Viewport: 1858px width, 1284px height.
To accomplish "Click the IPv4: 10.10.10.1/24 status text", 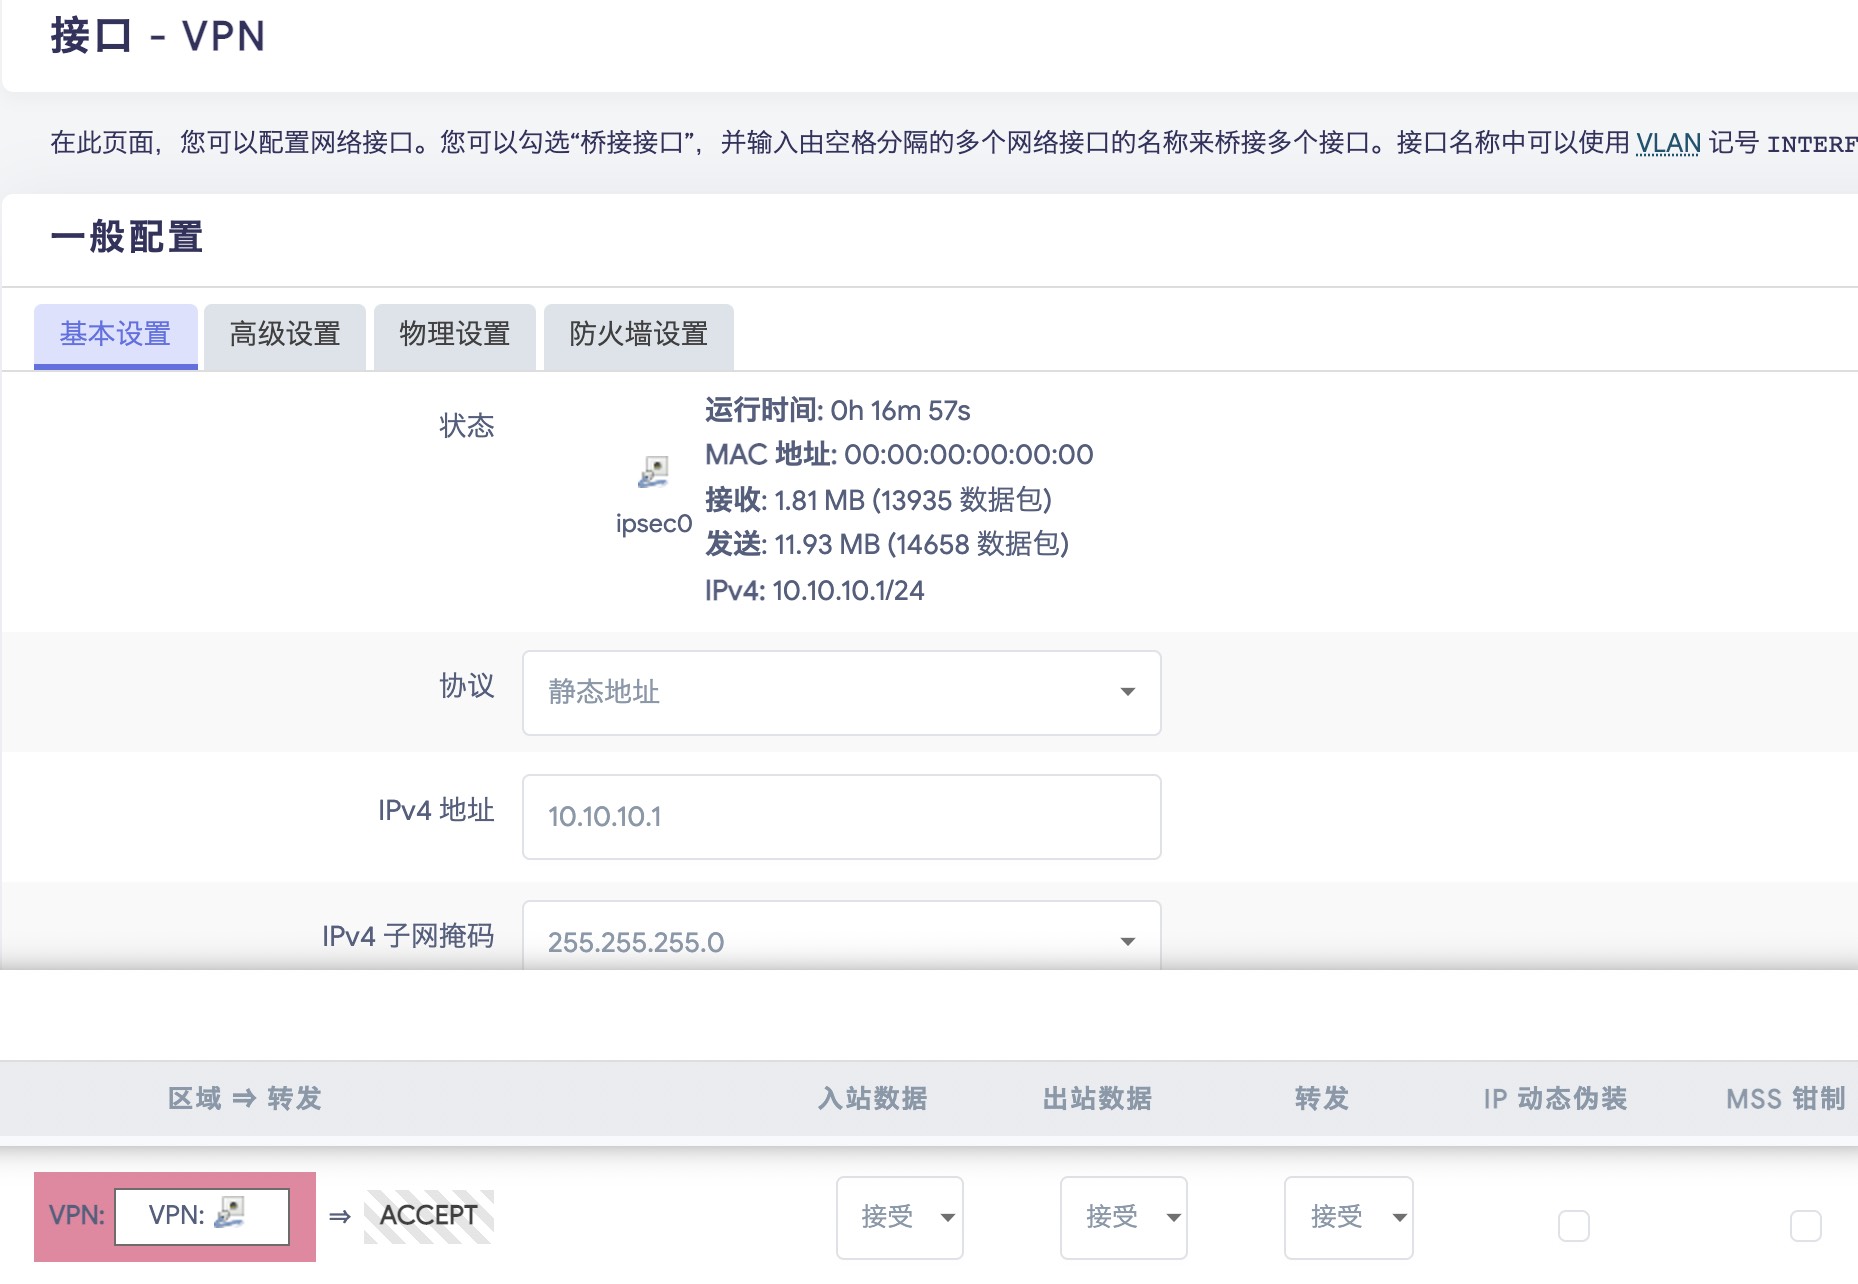I will click(x=815, y=590).
